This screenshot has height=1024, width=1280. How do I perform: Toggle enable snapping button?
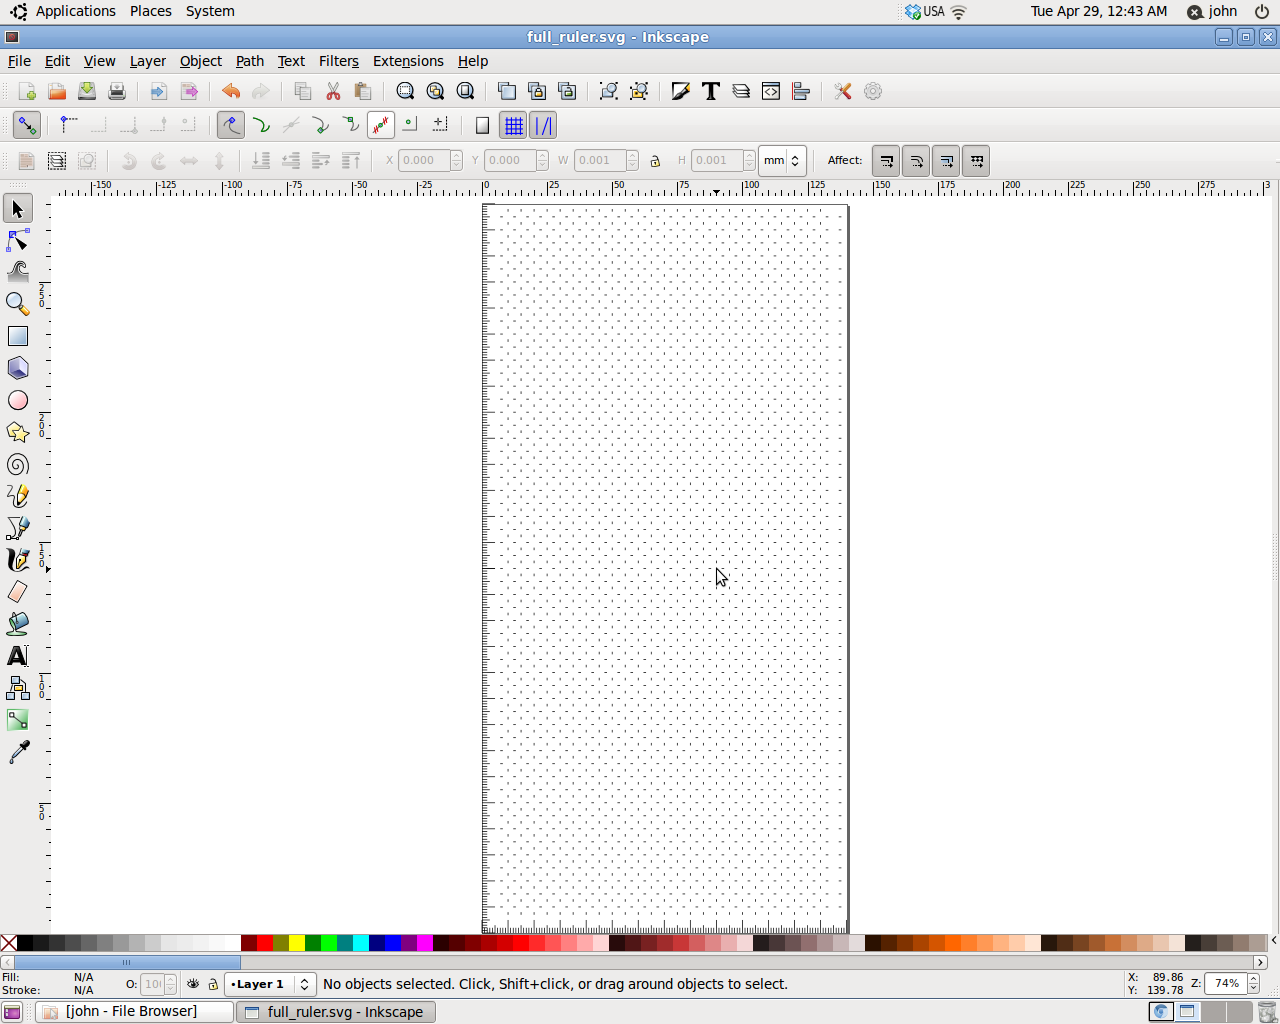[27, 125]
